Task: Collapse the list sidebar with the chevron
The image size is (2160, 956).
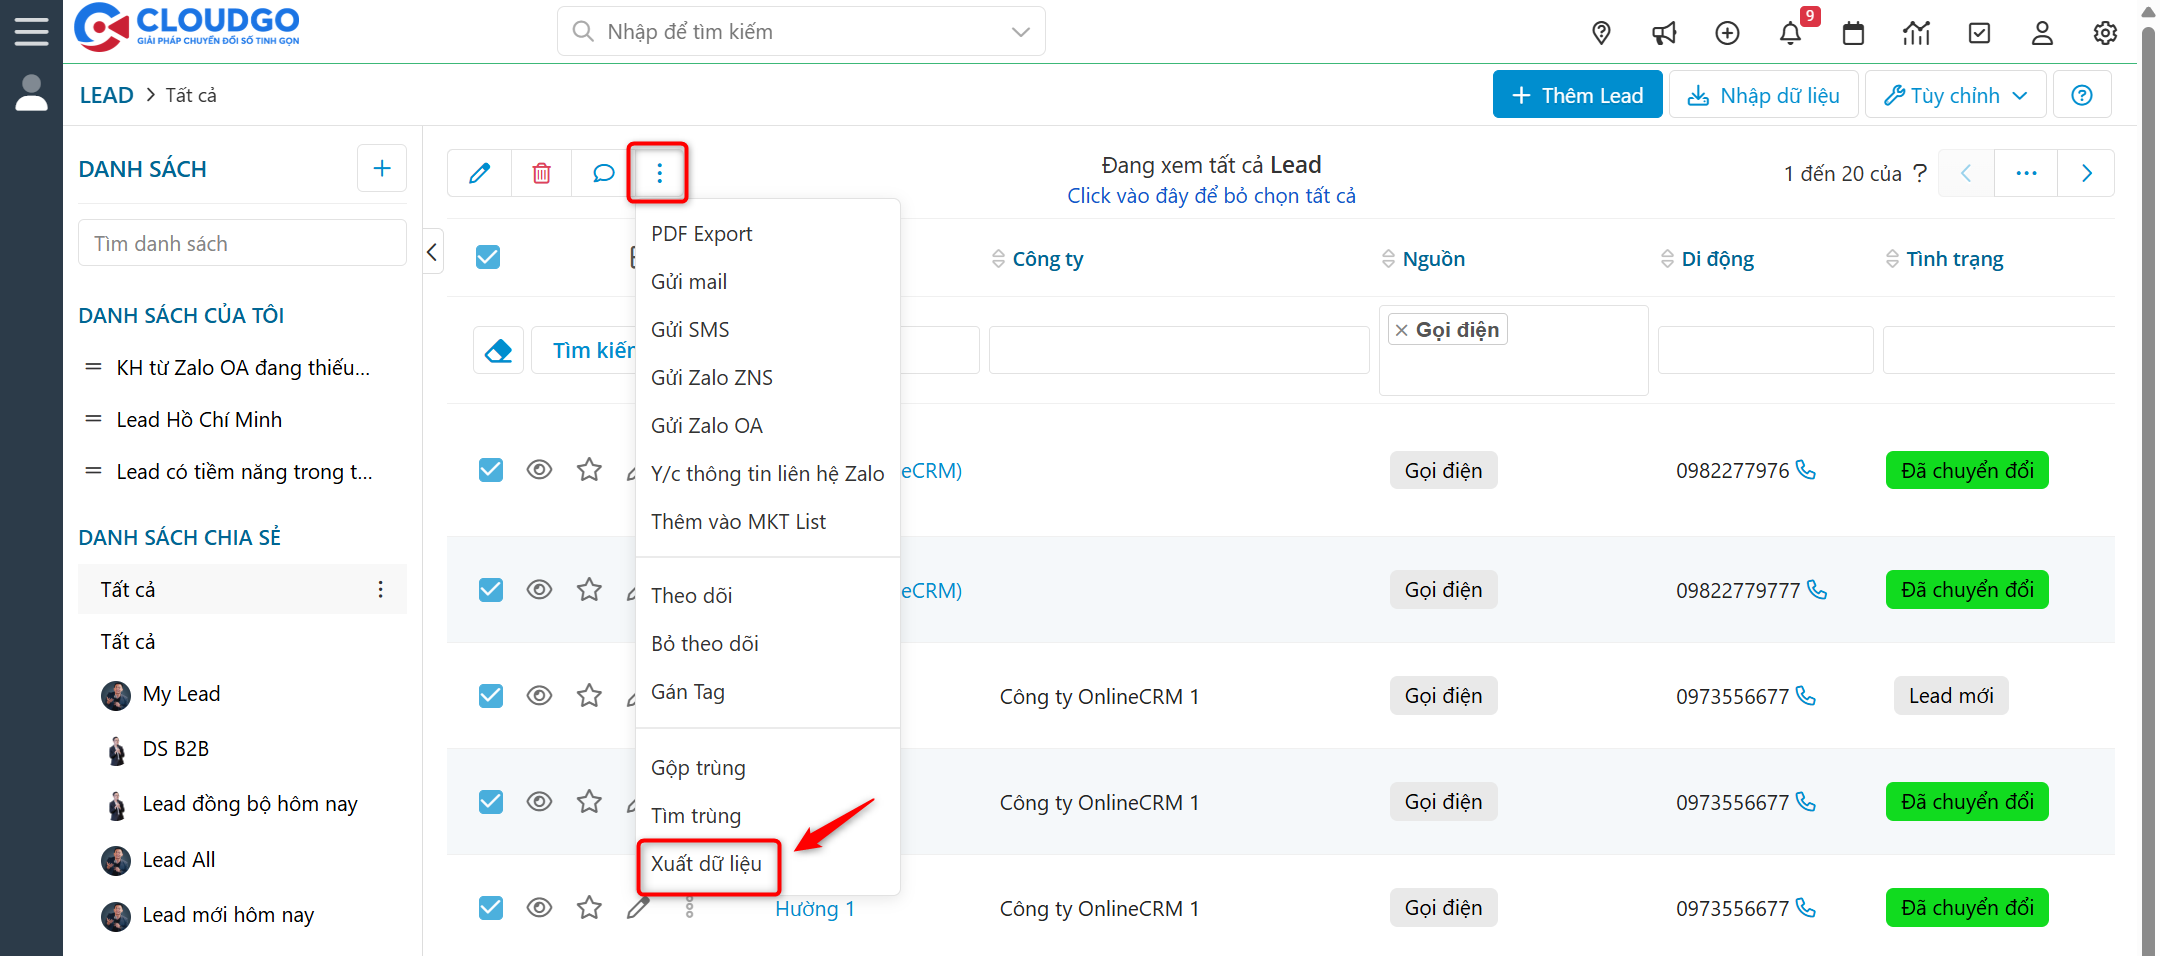Action: 433,252
